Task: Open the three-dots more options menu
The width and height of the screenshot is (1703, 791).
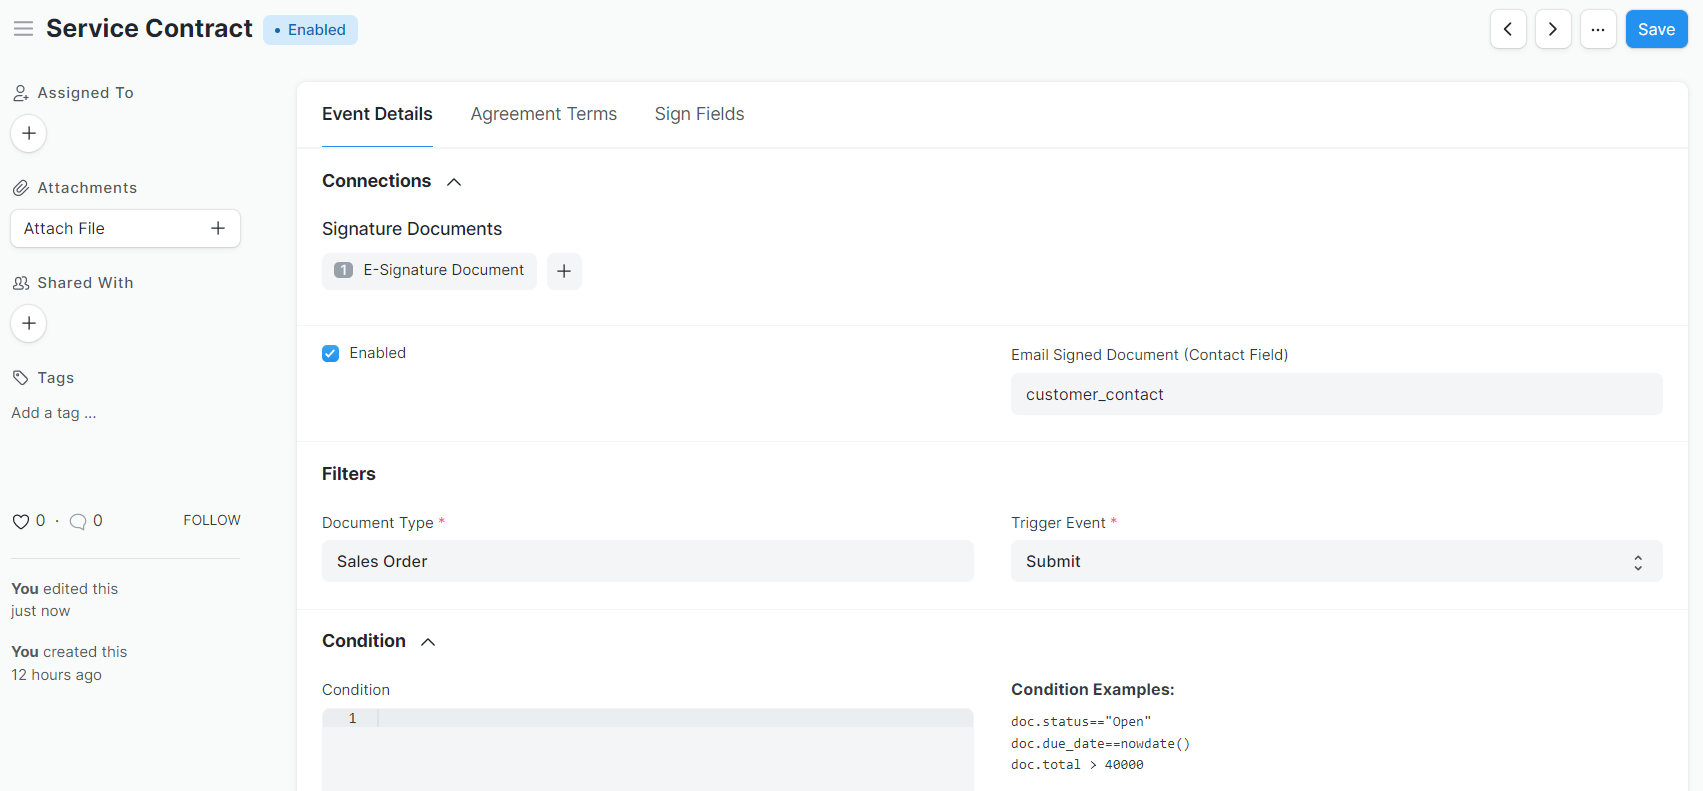Action: tap(1597, 29)
